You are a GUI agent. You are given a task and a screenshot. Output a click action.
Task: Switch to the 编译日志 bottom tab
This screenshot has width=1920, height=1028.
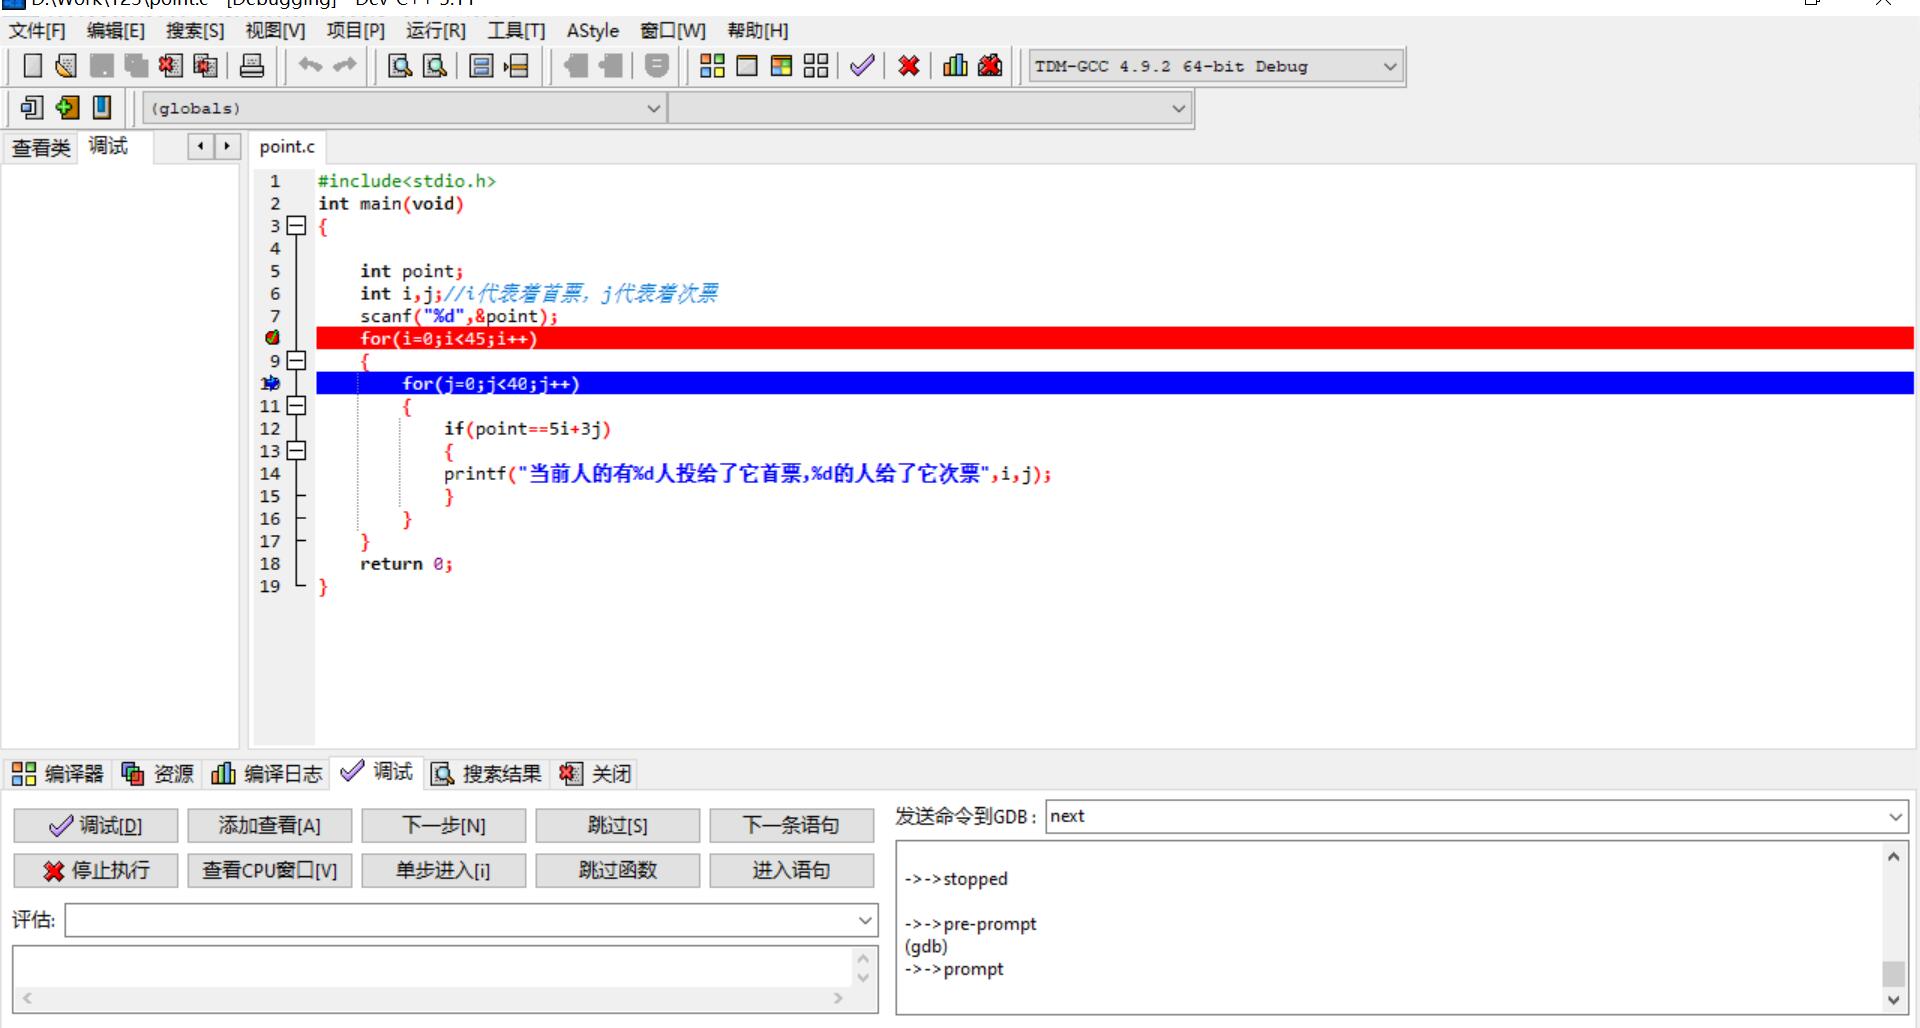[267, 773]
